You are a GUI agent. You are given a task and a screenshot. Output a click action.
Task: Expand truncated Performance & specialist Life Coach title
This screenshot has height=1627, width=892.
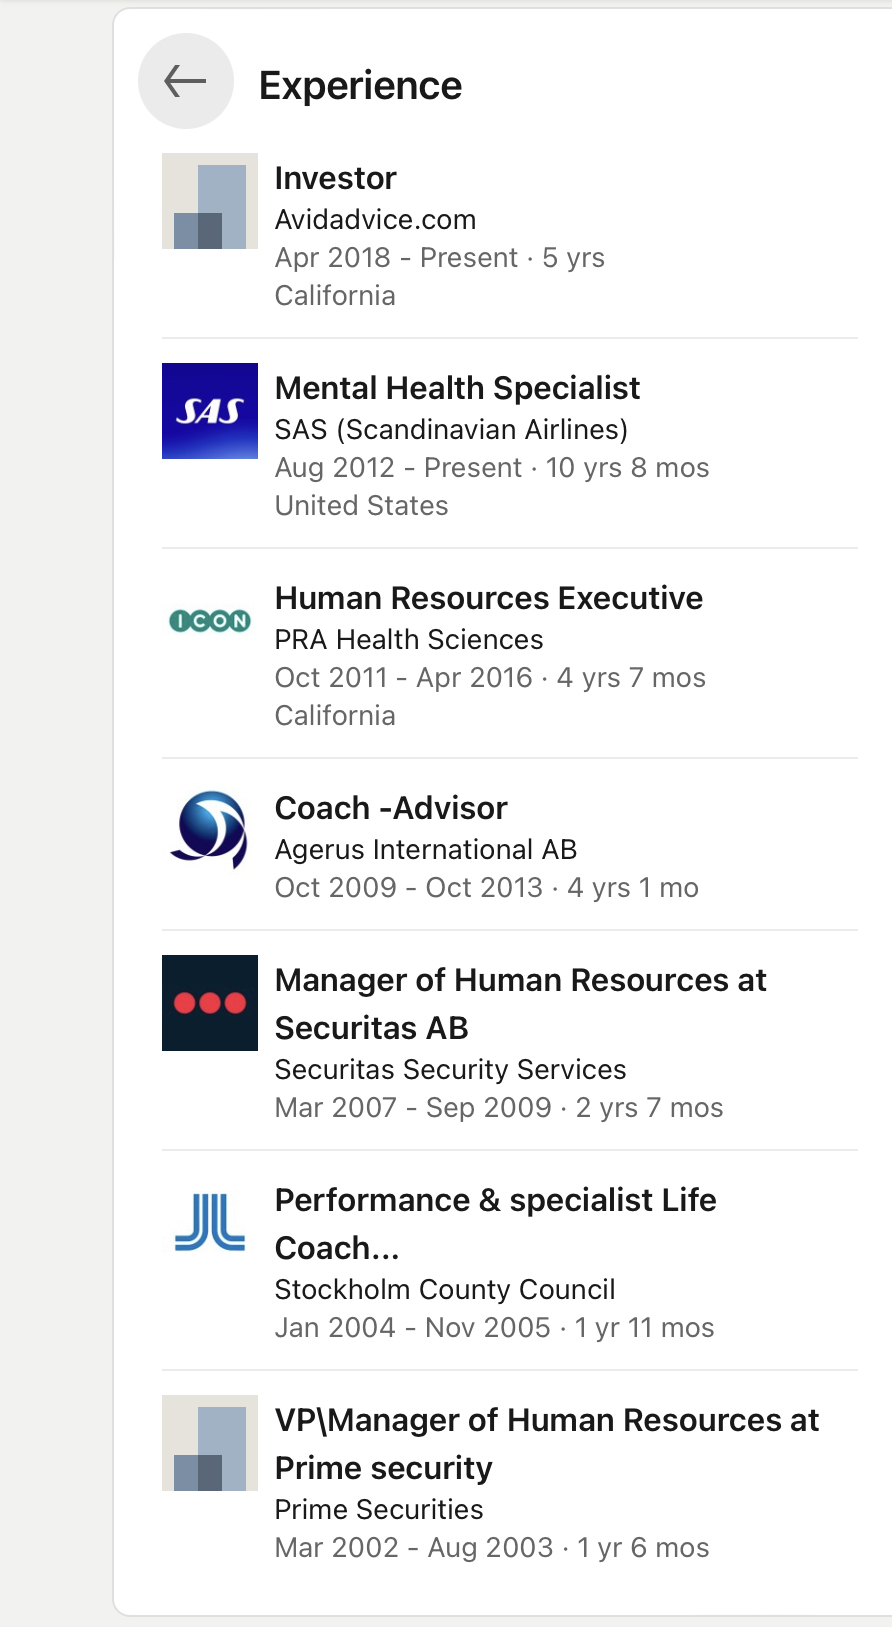click(495, 1223)
